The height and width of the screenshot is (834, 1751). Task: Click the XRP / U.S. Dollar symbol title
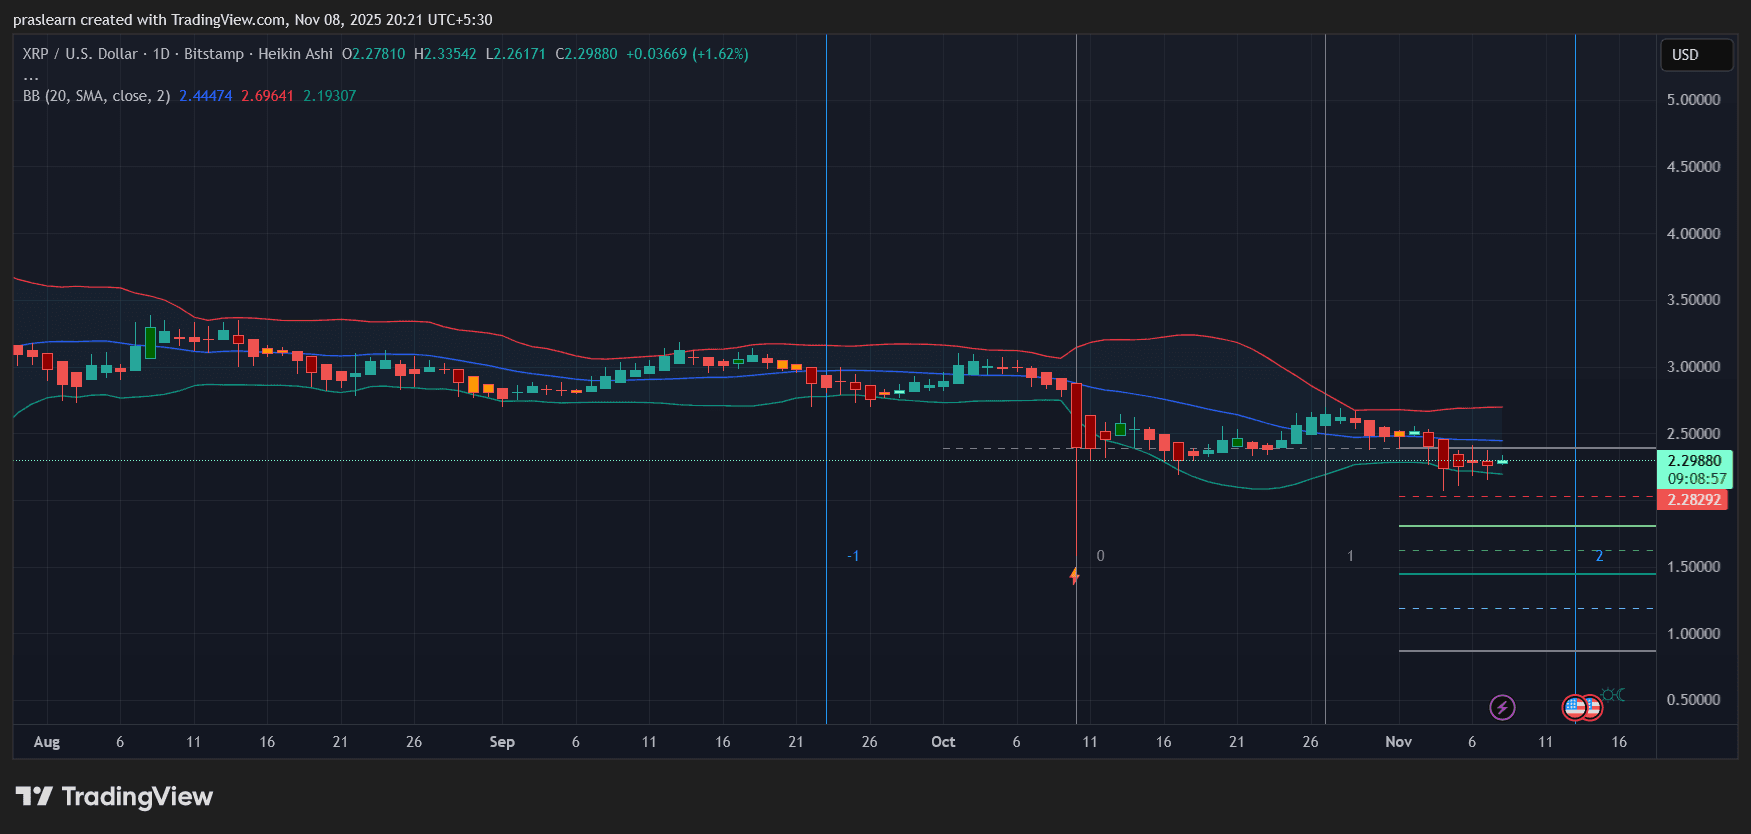[x=80, y=54]
